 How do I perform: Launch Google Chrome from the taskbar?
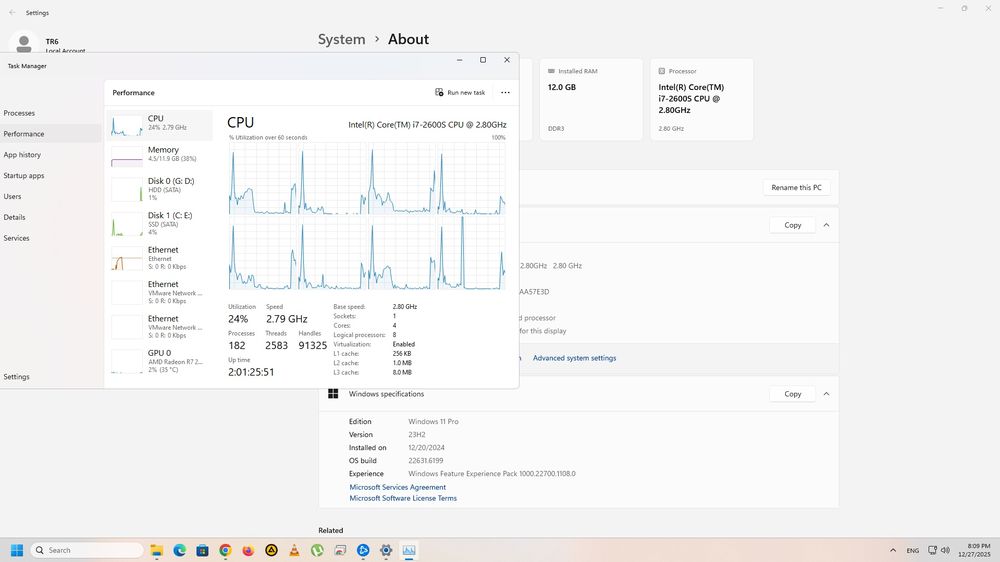225,551
